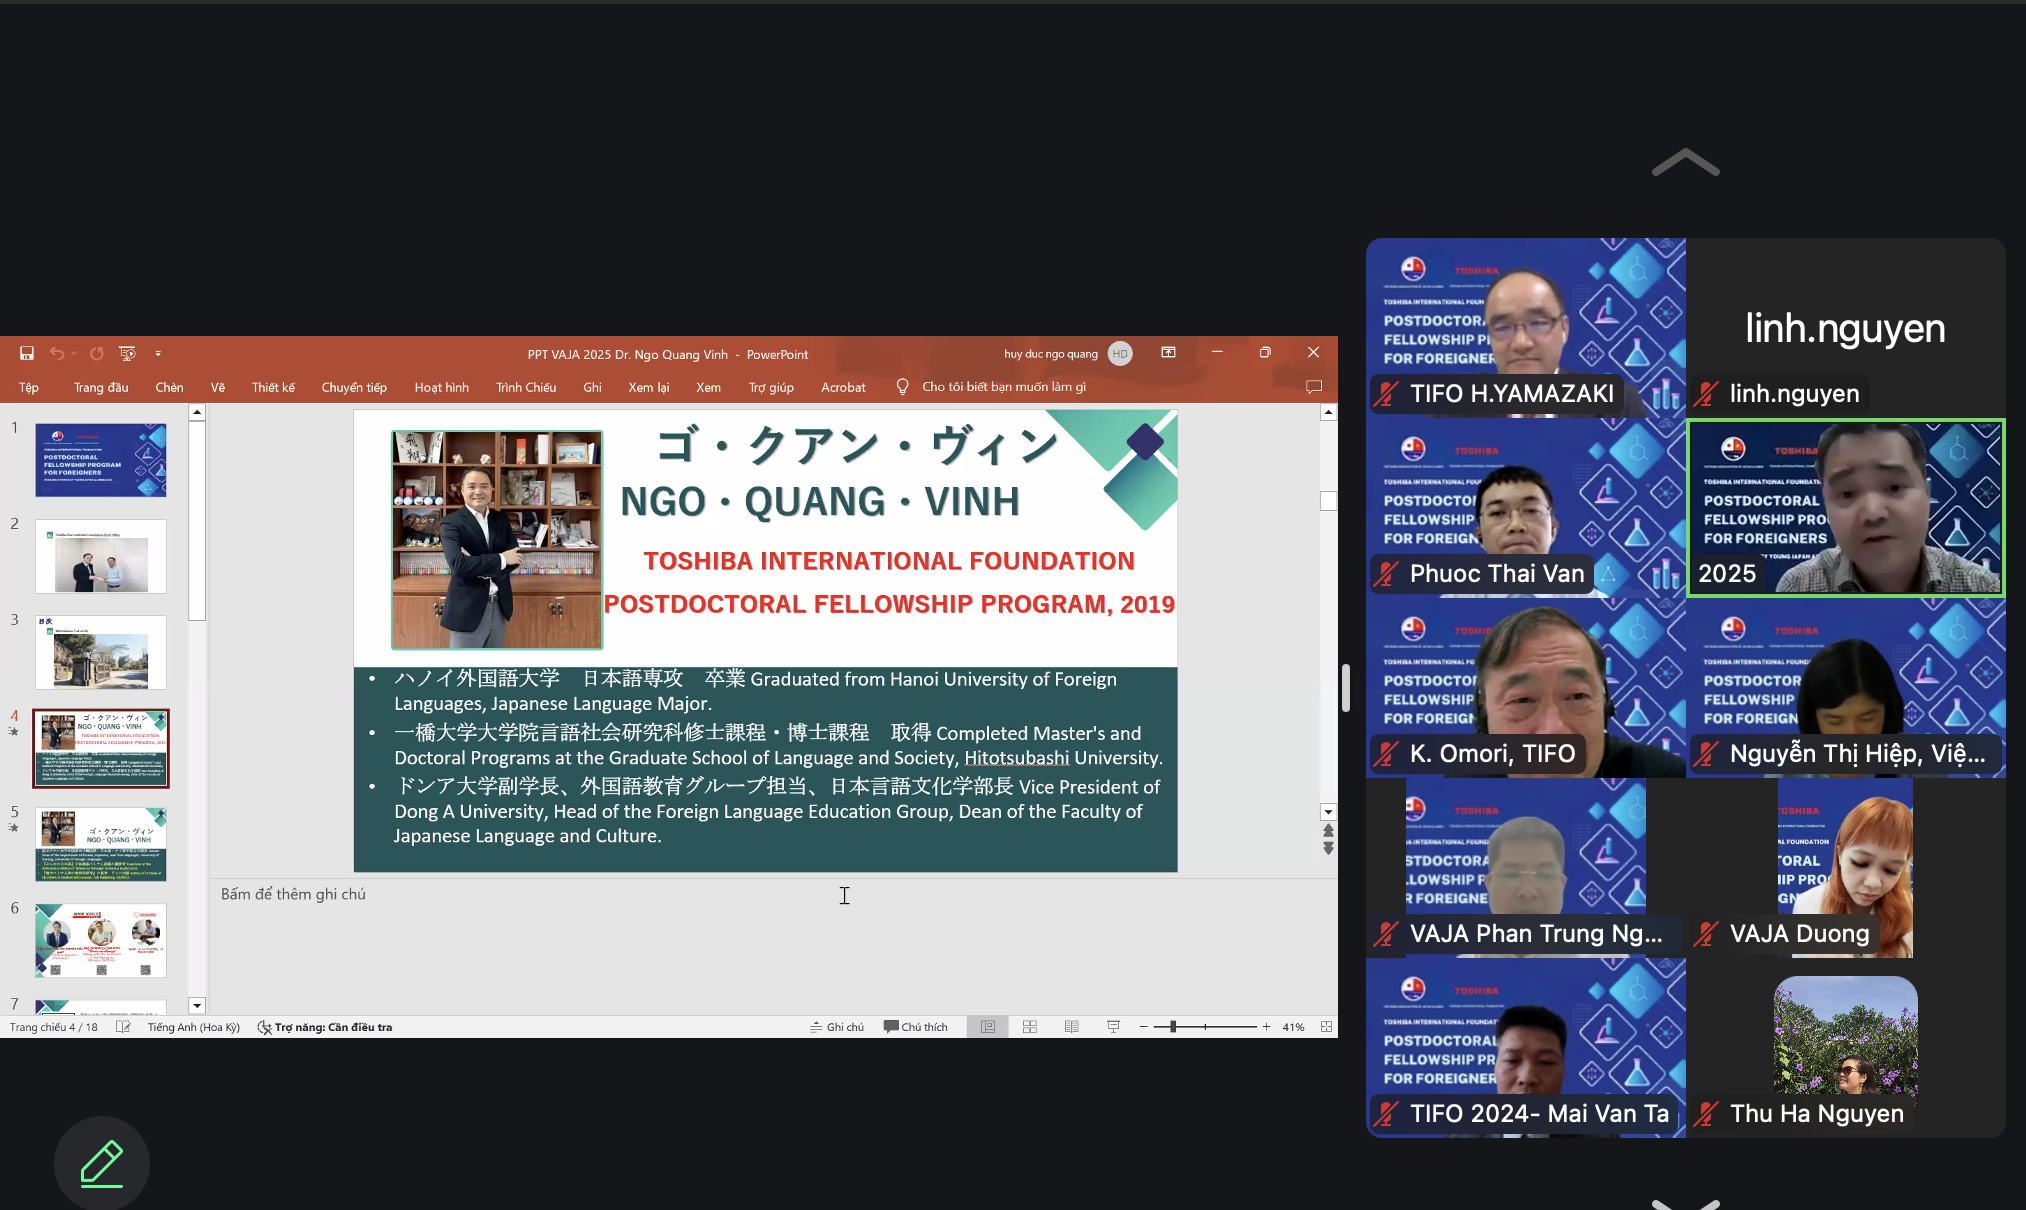This screenshot has width=2026, height=1210.
Task: Fit slide to current window icon
Action: [1326, 1027]
